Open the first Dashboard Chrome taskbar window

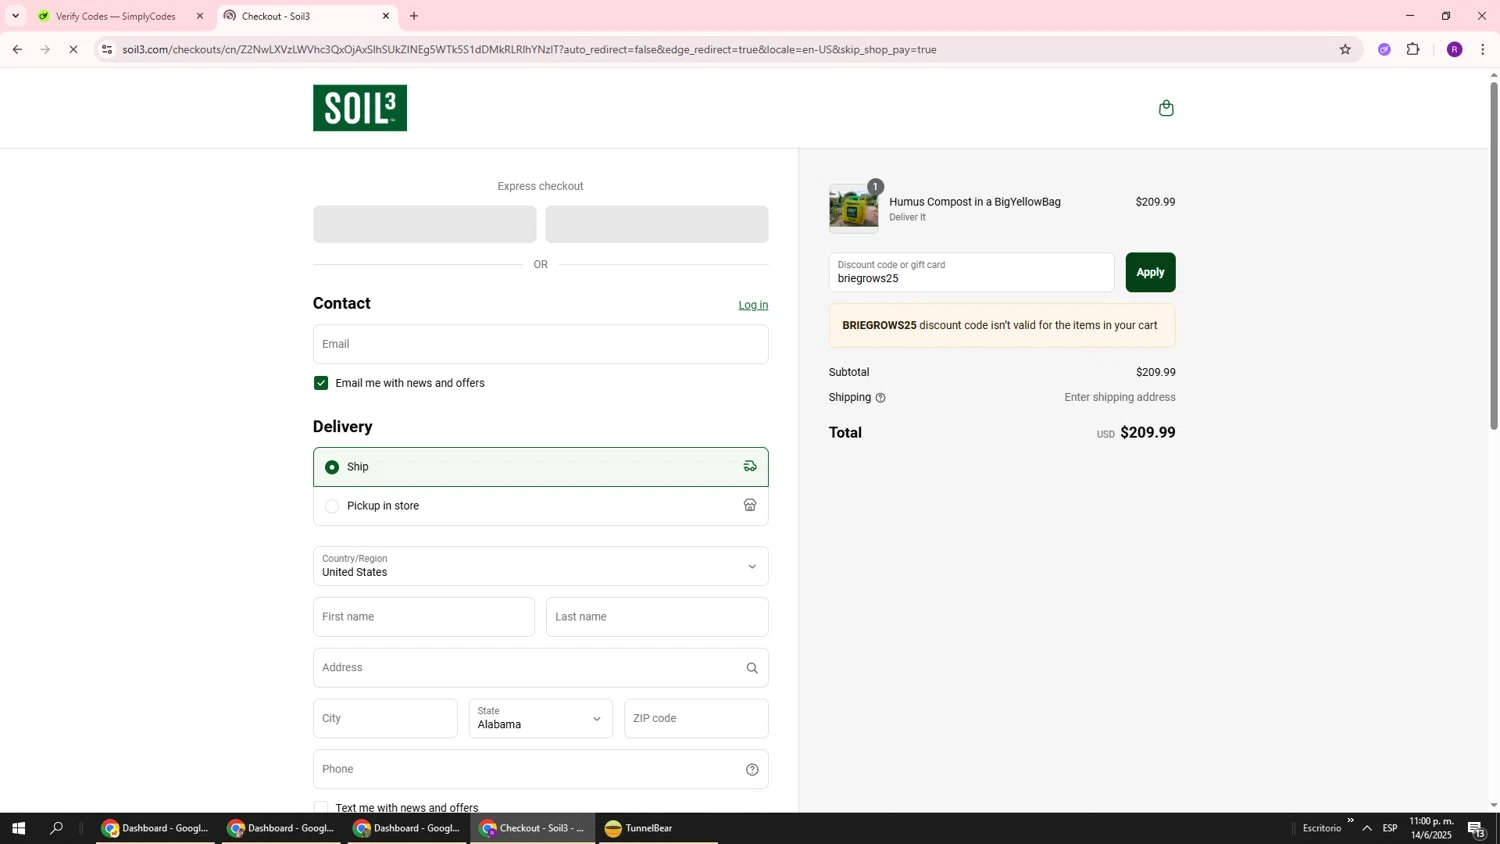[155, 828]
